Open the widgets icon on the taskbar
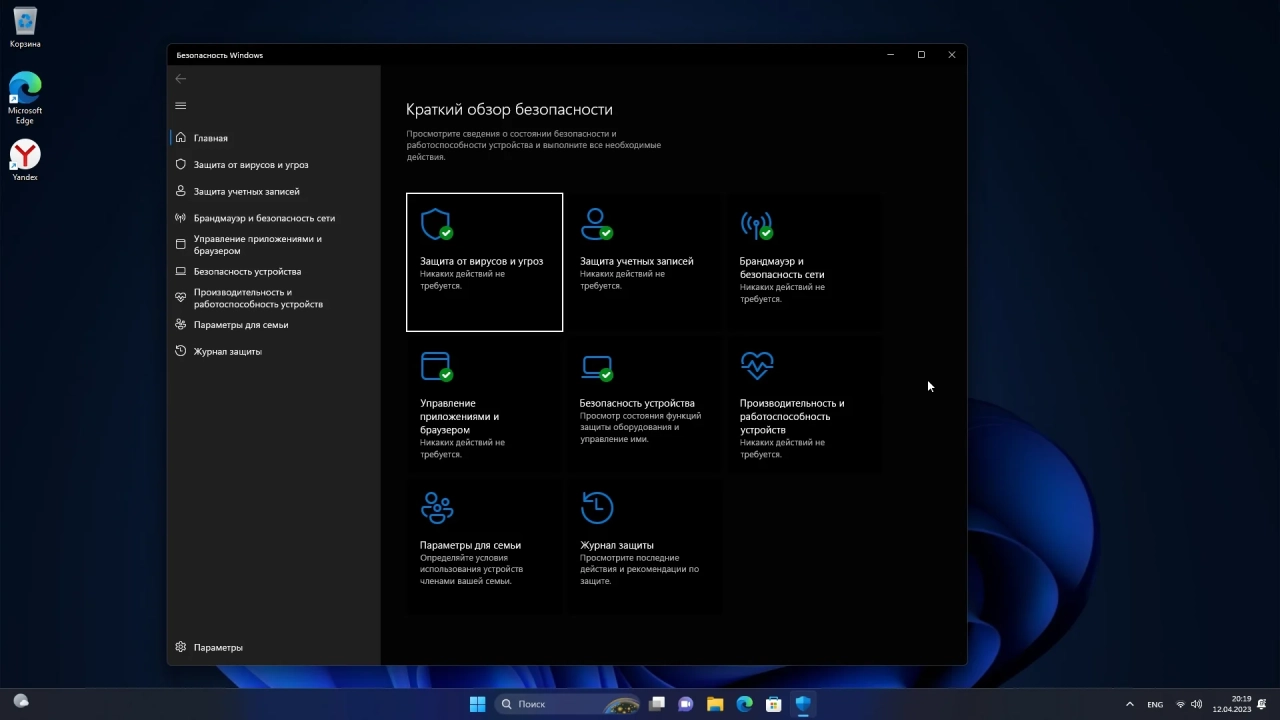This screenshot has height=720, width=1280. [21, 702]
